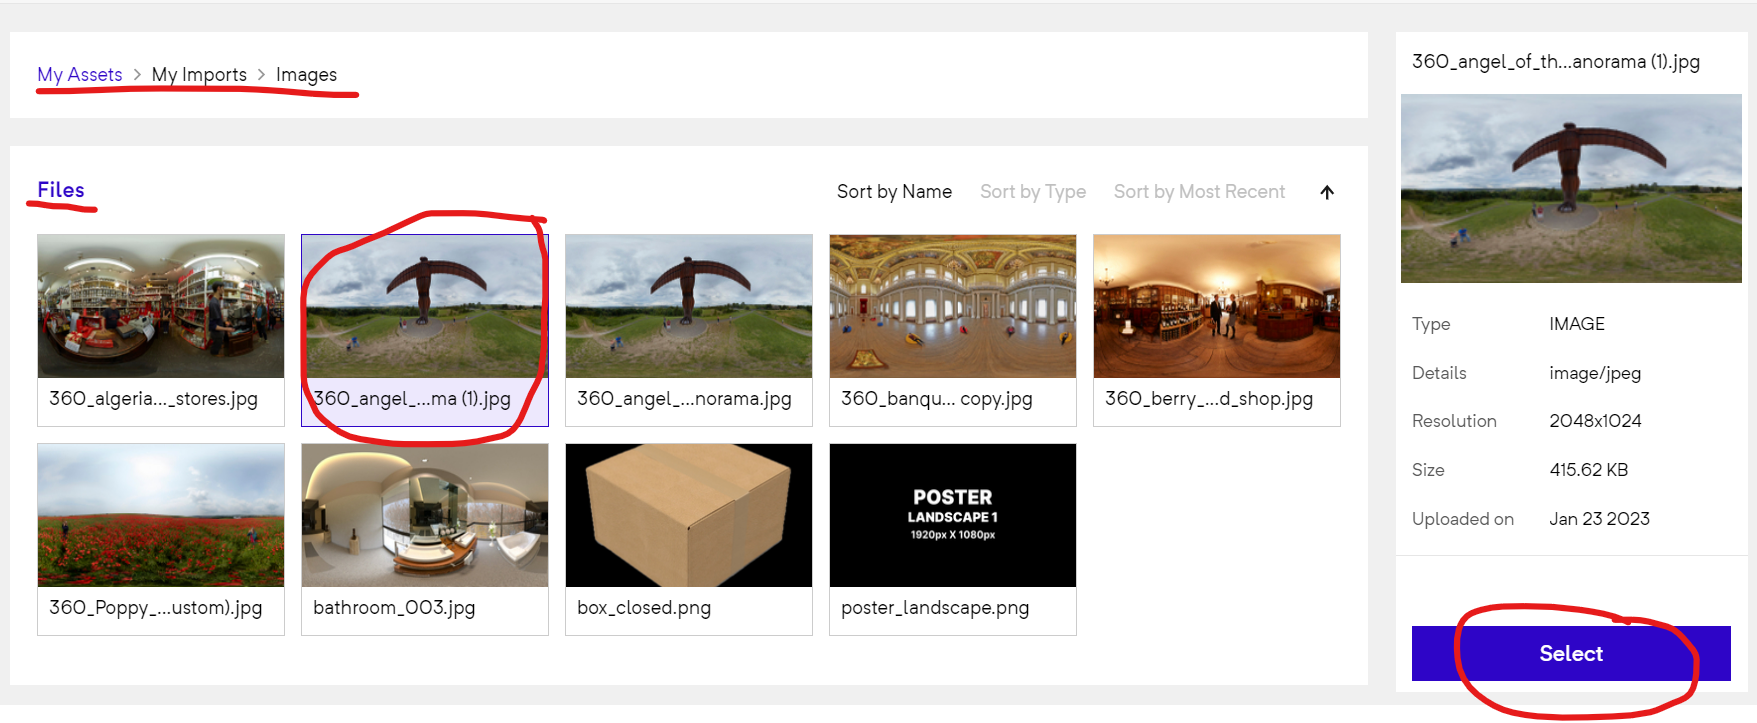Sort files by Most Recent
This screenshot has width=1757, height=723.
coord(1199,192)
